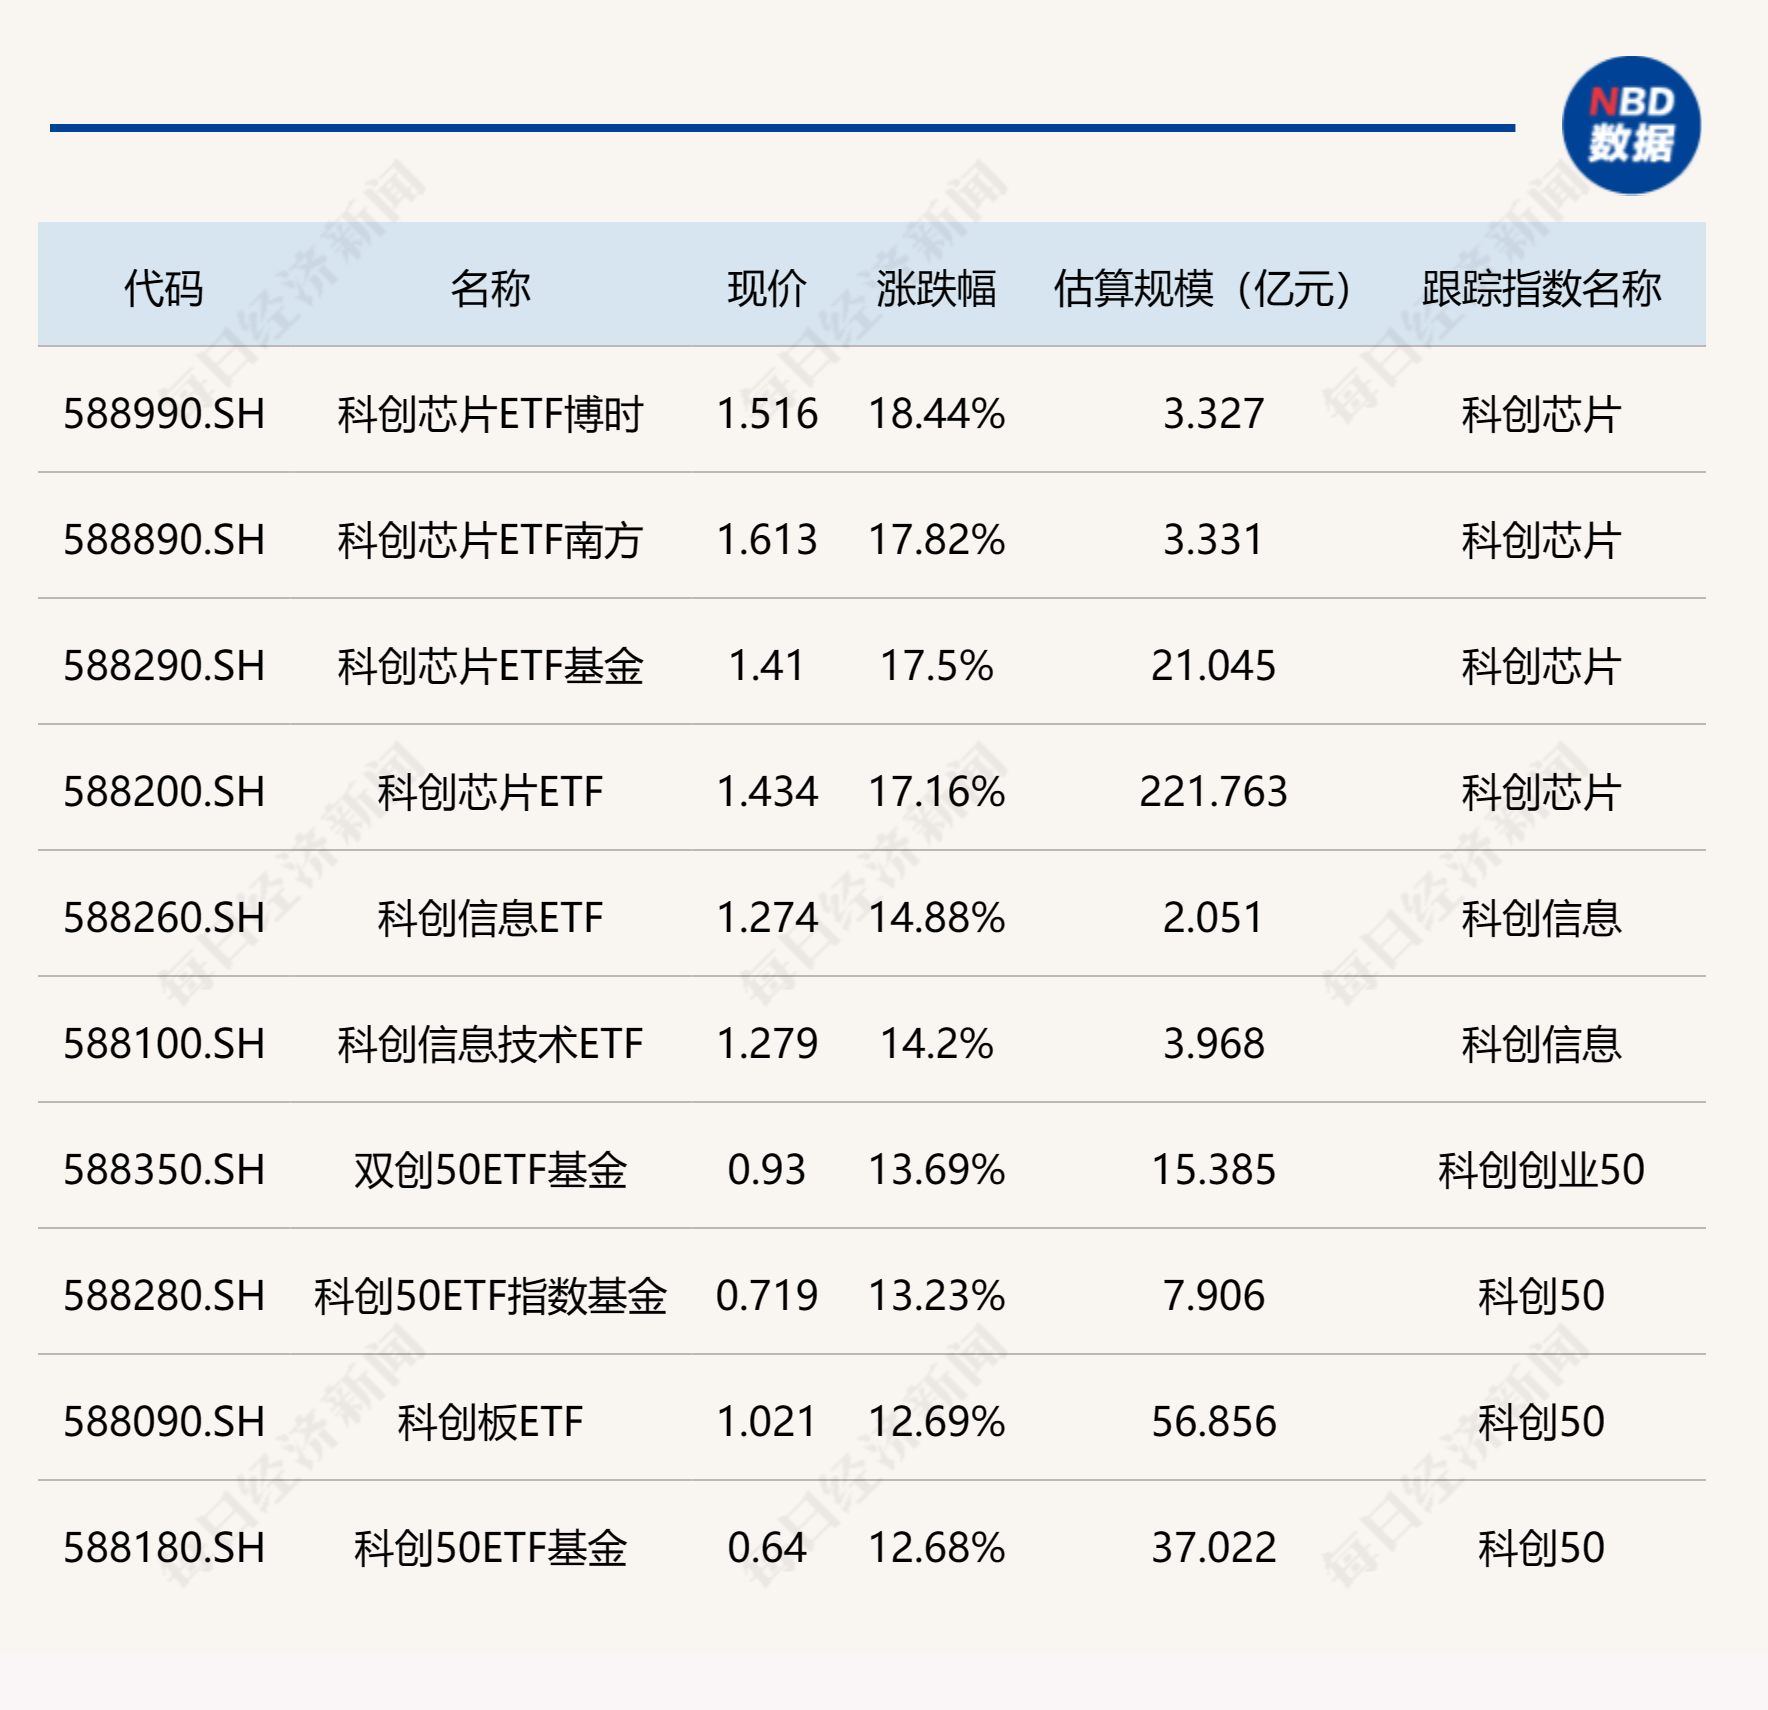Screen dimensions: 1768x1710
Task: Click the price 1.274
Action: click(x=767, y=918)
